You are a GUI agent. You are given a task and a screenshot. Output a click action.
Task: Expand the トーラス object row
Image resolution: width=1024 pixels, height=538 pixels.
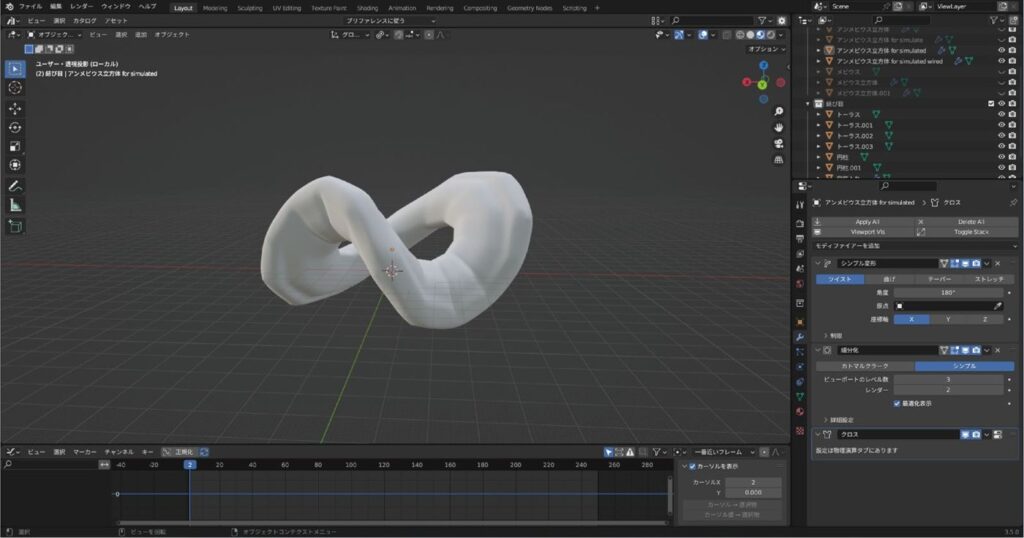818,114
